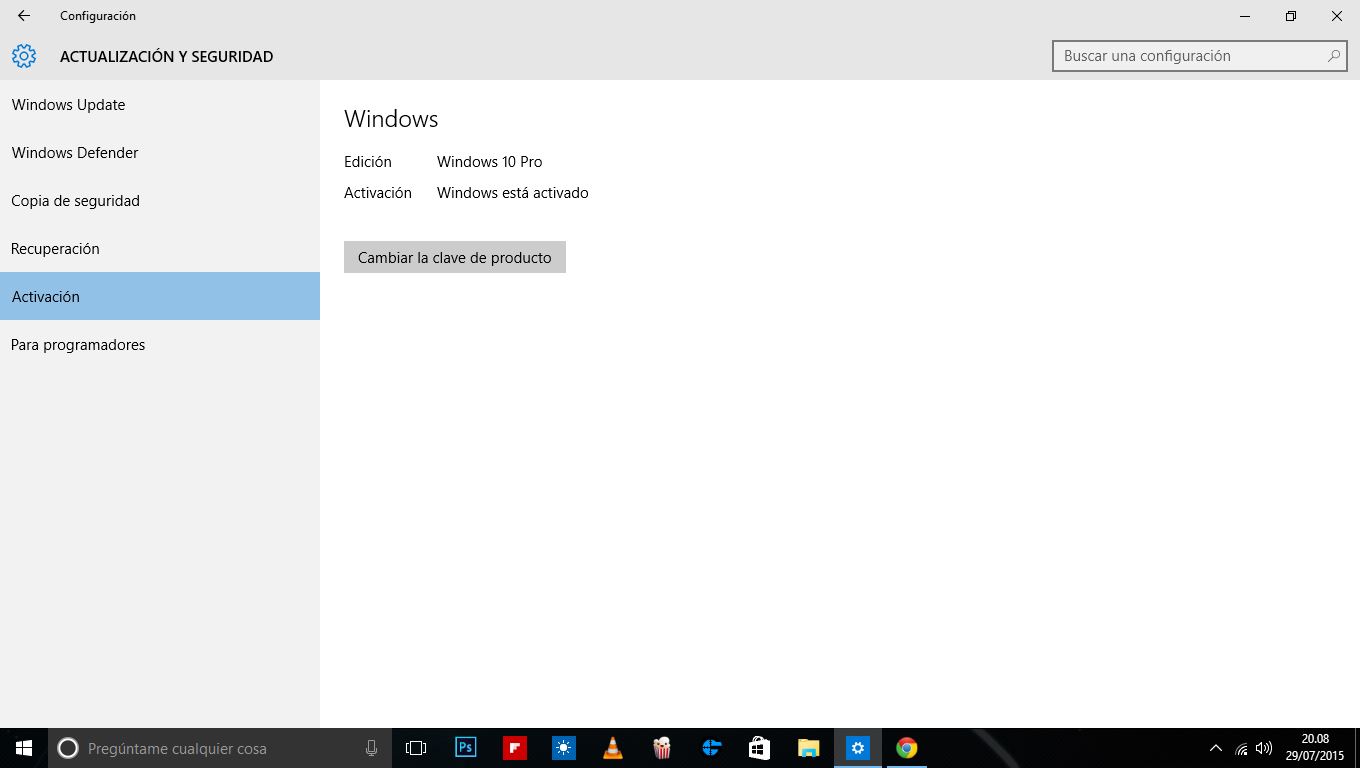Launch VLC media player from taskbar
Screen dimensions: 1360x768
coord(613,748)
